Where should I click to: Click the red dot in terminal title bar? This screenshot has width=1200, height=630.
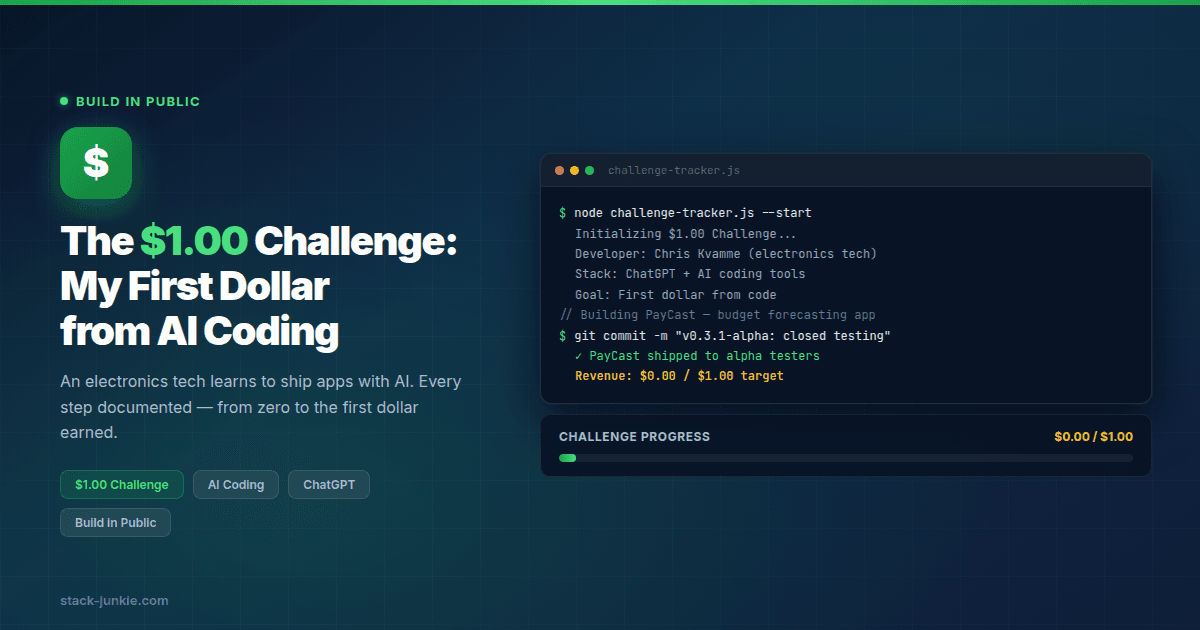[559, 171]
